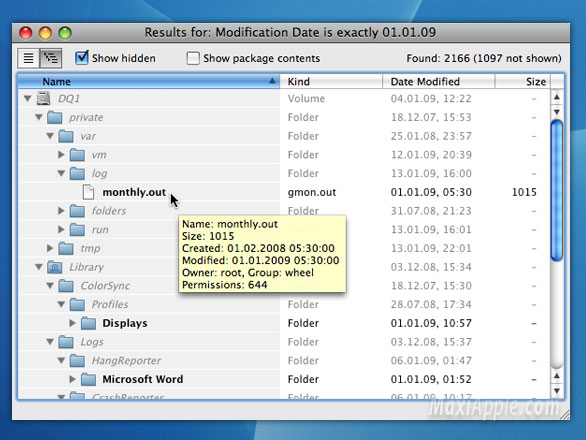Click the monthly.out document icon
Image resolution: width=586 pixels, height=440 pixels.
pos(88,192)
